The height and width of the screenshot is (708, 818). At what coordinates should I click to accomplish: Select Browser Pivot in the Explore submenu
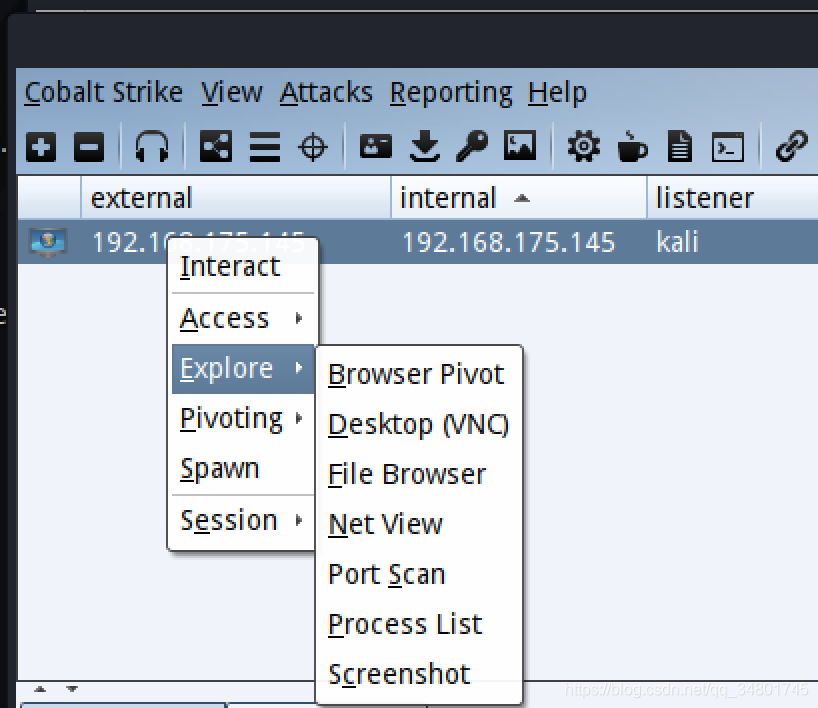tap(419, 374)
